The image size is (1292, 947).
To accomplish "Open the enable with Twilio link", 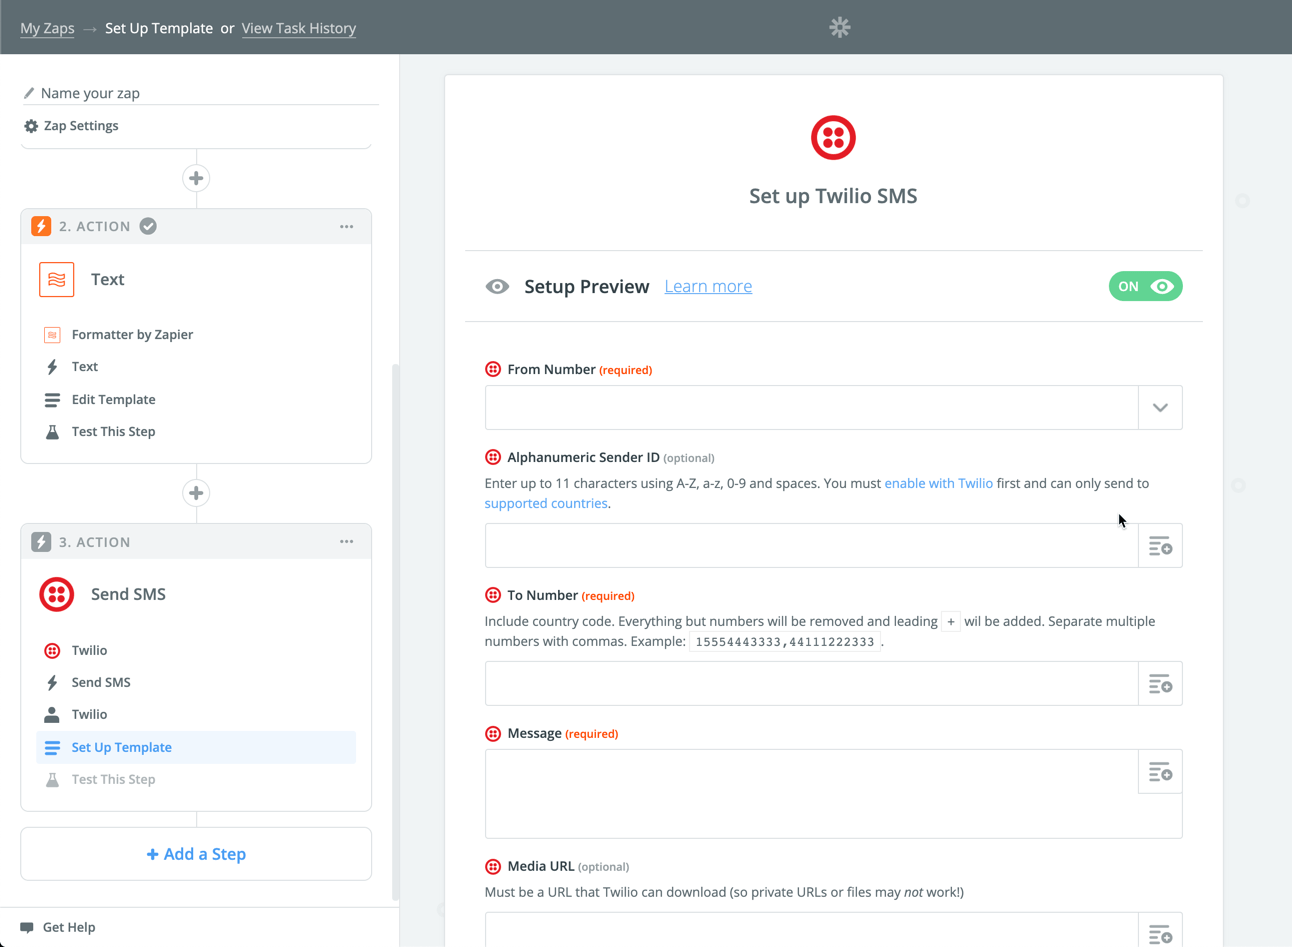I will coord(938,483).
